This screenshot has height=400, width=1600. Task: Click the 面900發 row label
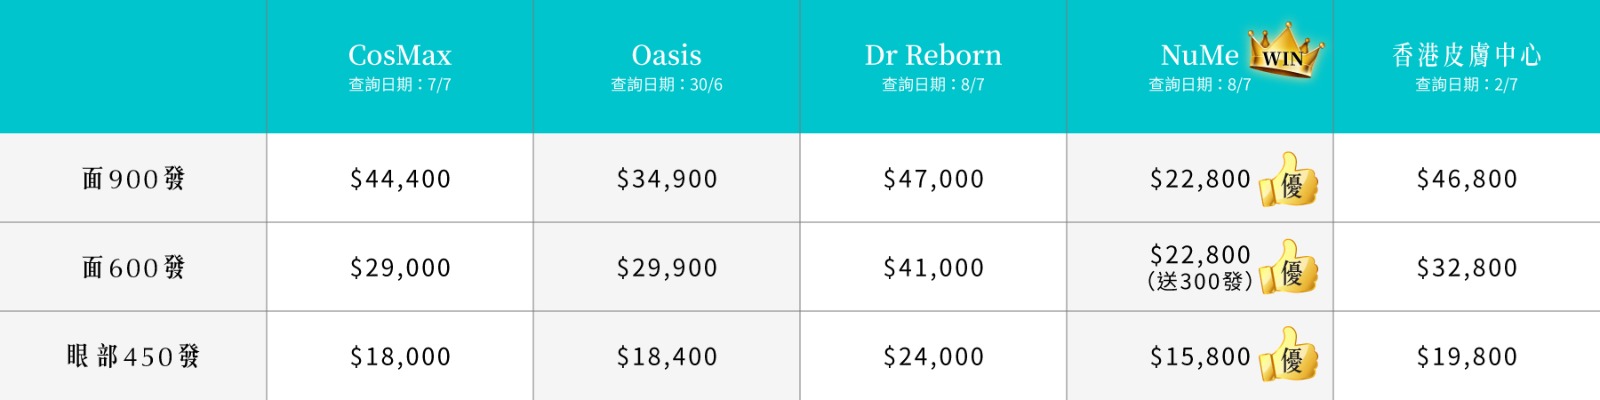coord(133,179)
